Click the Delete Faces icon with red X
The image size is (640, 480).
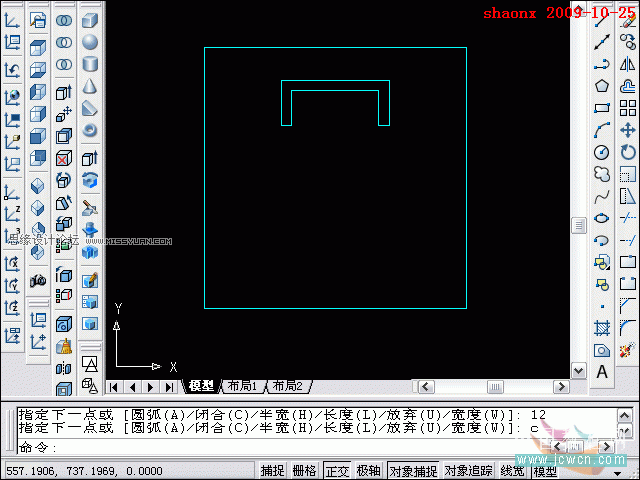coord(64,158)
